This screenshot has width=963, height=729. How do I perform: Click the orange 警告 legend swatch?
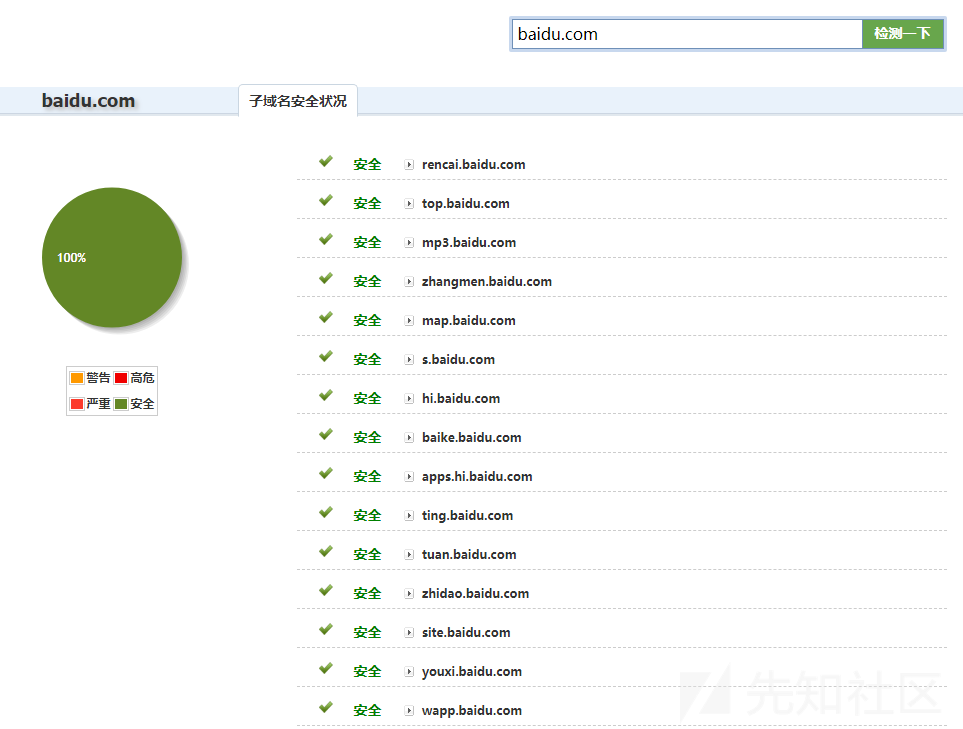pos(77,378)
